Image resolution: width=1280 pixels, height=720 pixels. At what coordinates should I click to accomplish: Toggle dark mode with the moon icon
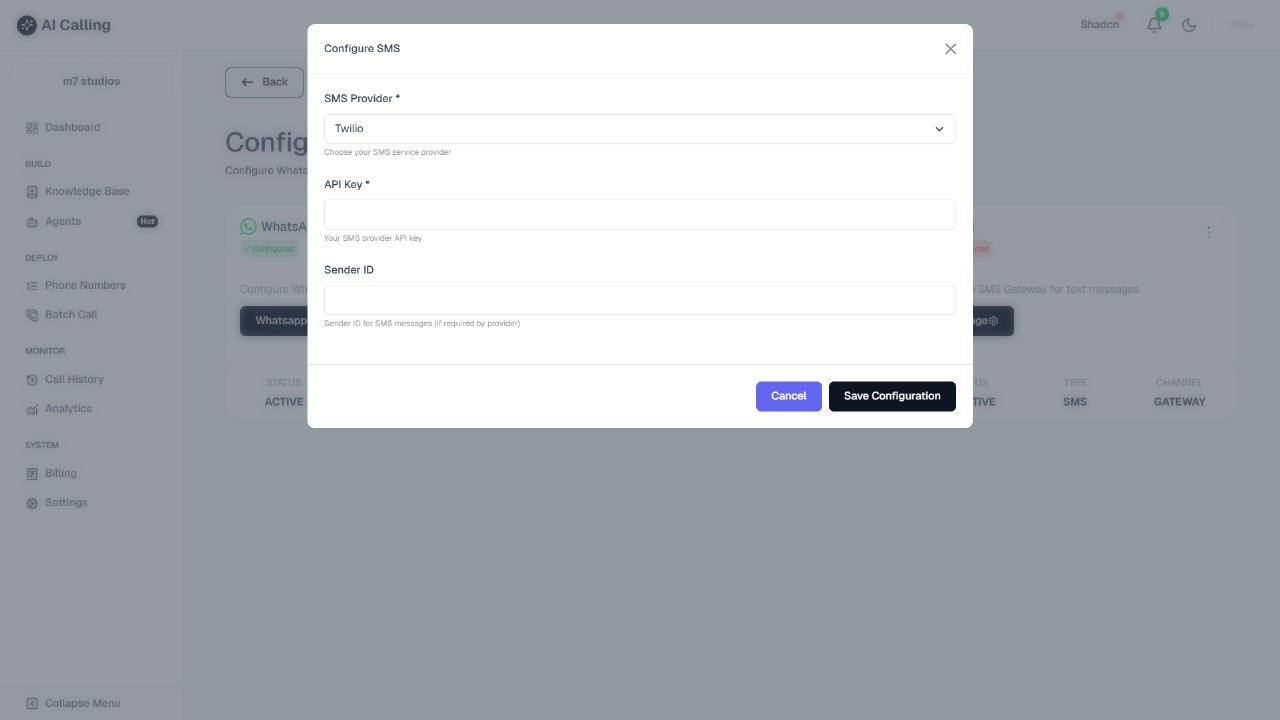tap(1190, 24)
